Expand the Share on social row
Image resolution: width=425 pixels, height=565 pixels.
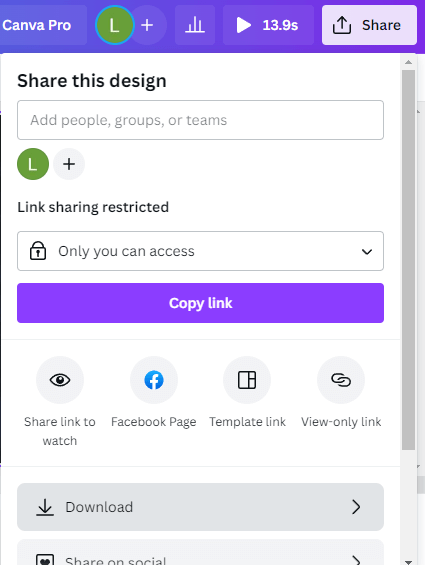point(200,553)
